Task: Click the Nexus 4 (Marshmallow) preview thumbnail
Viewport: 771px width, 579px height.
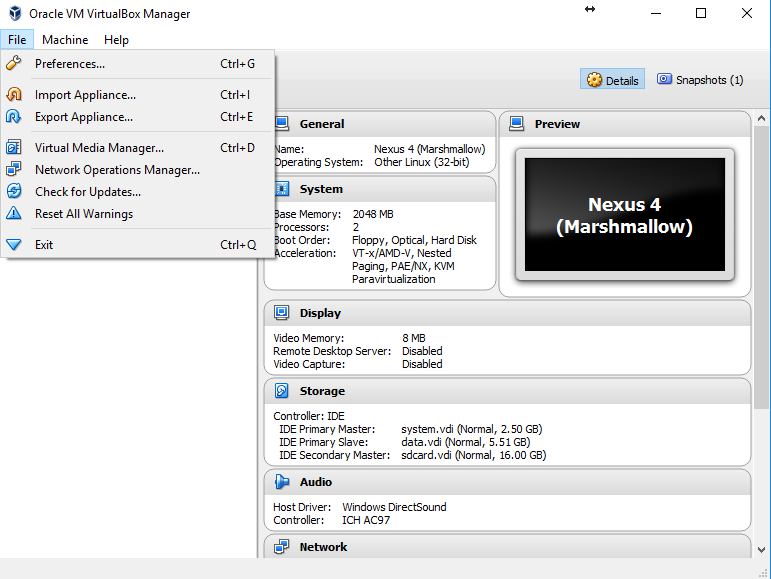Action: click(624, 214)
